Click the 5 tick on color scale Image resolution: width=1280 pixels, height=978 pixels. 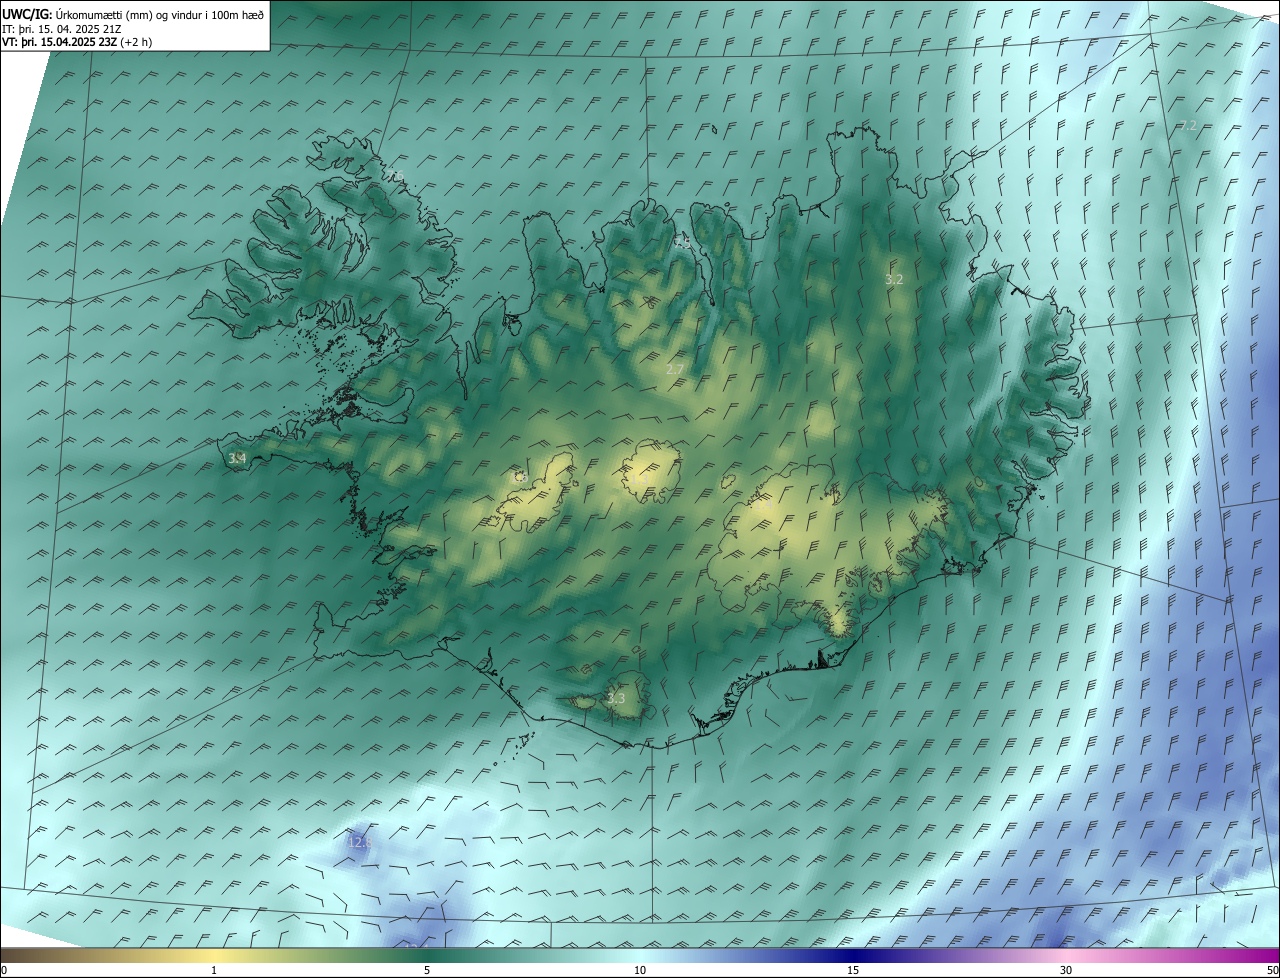[427, 970]
